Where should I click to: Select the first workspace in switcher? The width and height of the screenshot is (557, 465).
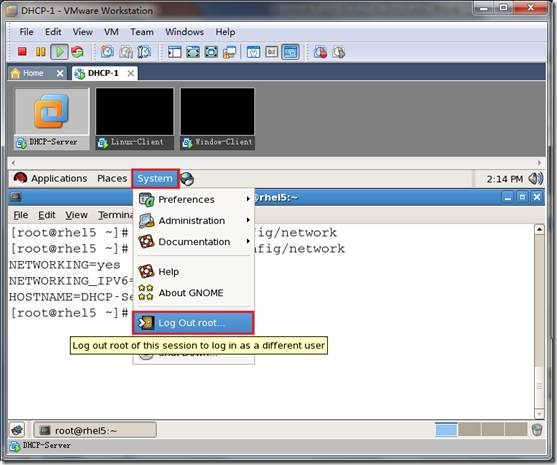(x=446, y=429)
